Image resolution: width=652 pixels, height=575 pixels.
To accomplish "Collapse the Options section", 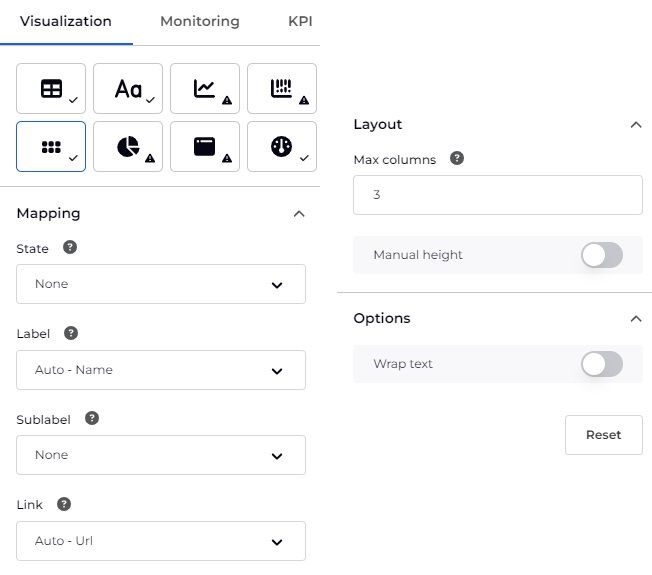I will [636, 319].
